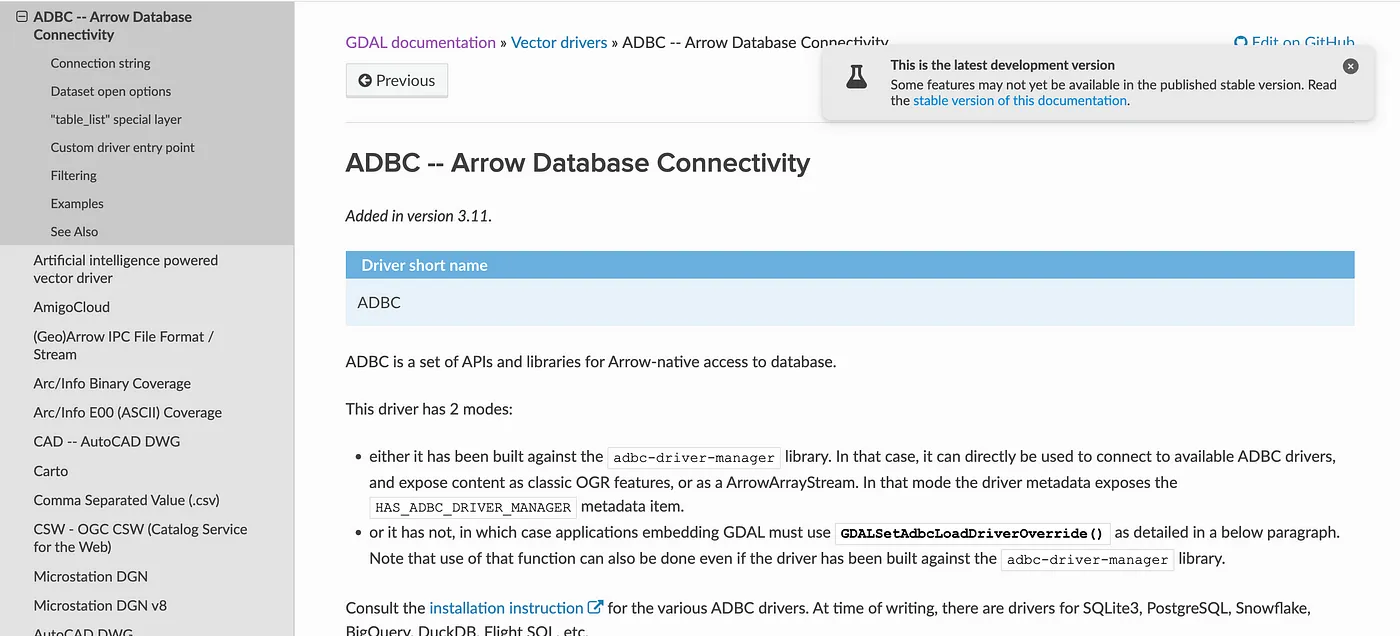Open the installation instruction link
Image resolution: width=1400 pixels, height=636 pixels.
(506, 607)
